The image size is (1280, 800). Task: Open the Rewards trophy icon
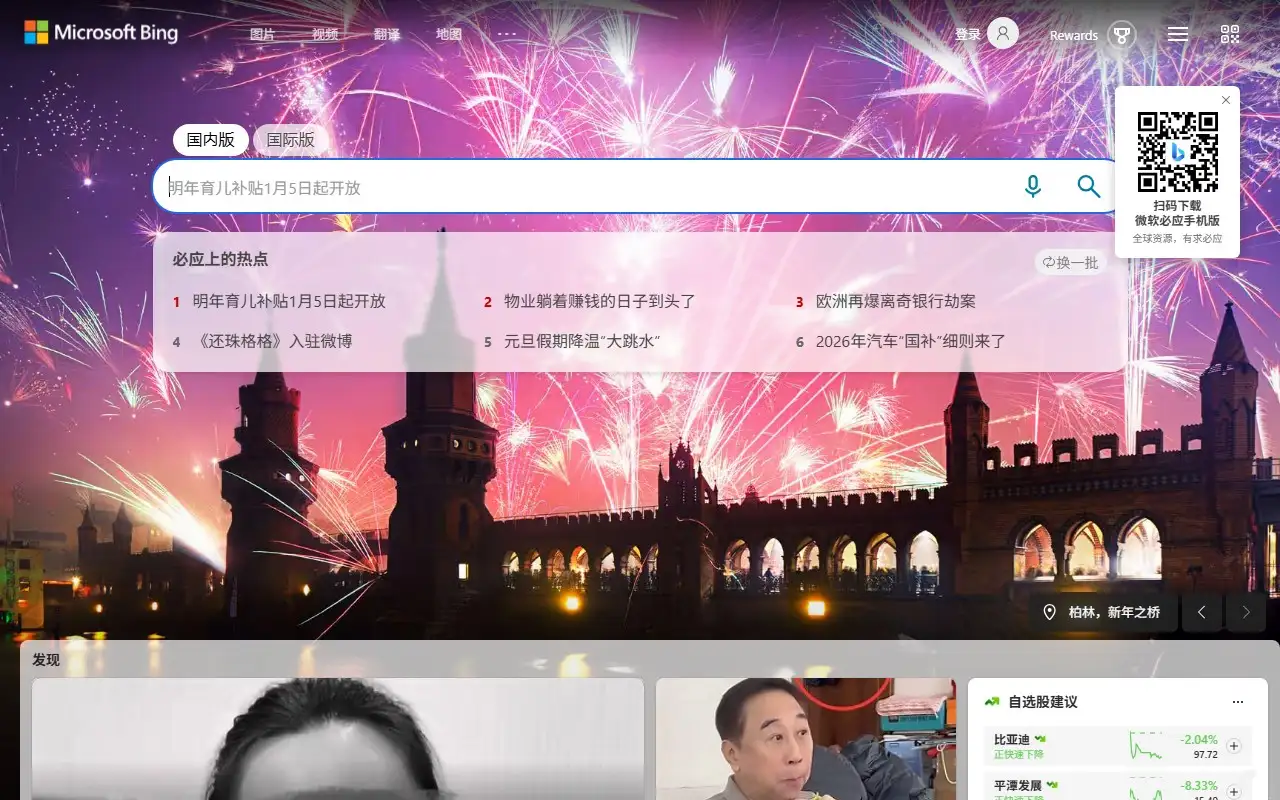point(1122,35)
